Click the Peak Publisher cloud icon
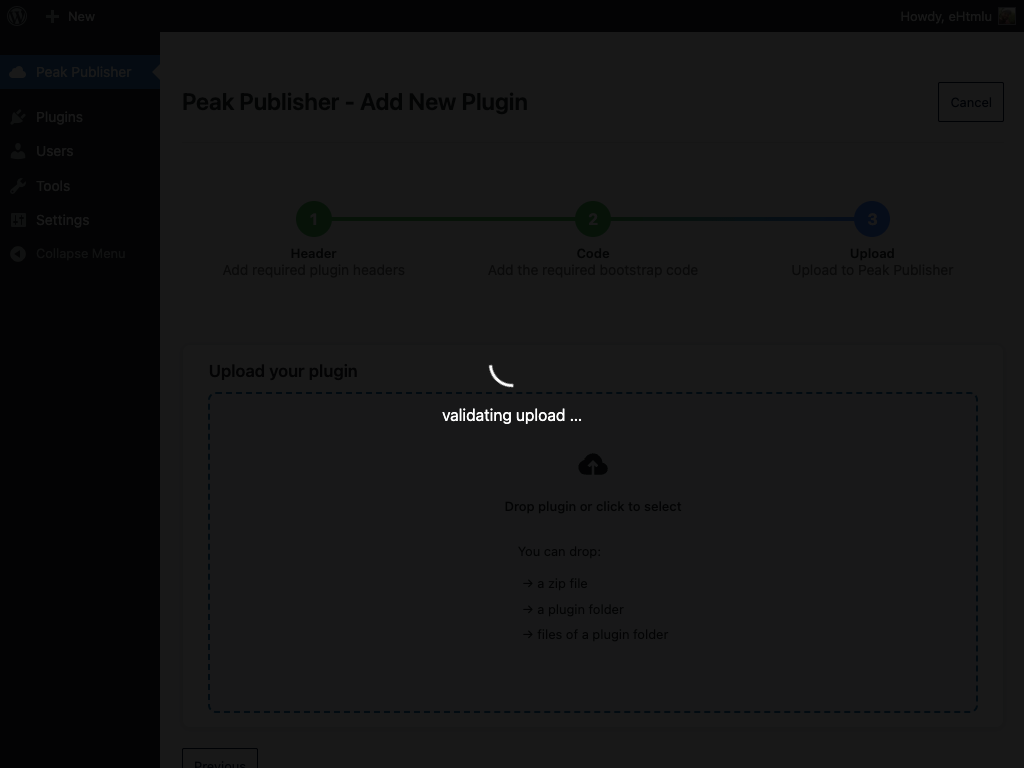This screenshot has width=1024, height=768. pos(18,71)
